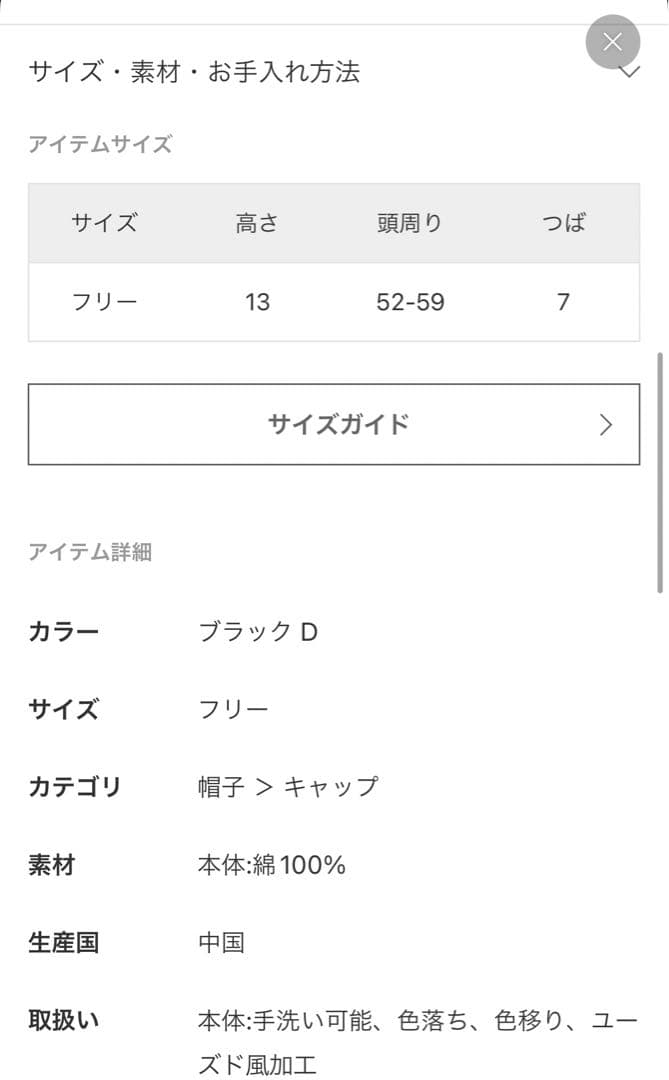Click the chevron arrow on サイズガイド button
The image size is (669, 1080).
click(x=605, y=424)
